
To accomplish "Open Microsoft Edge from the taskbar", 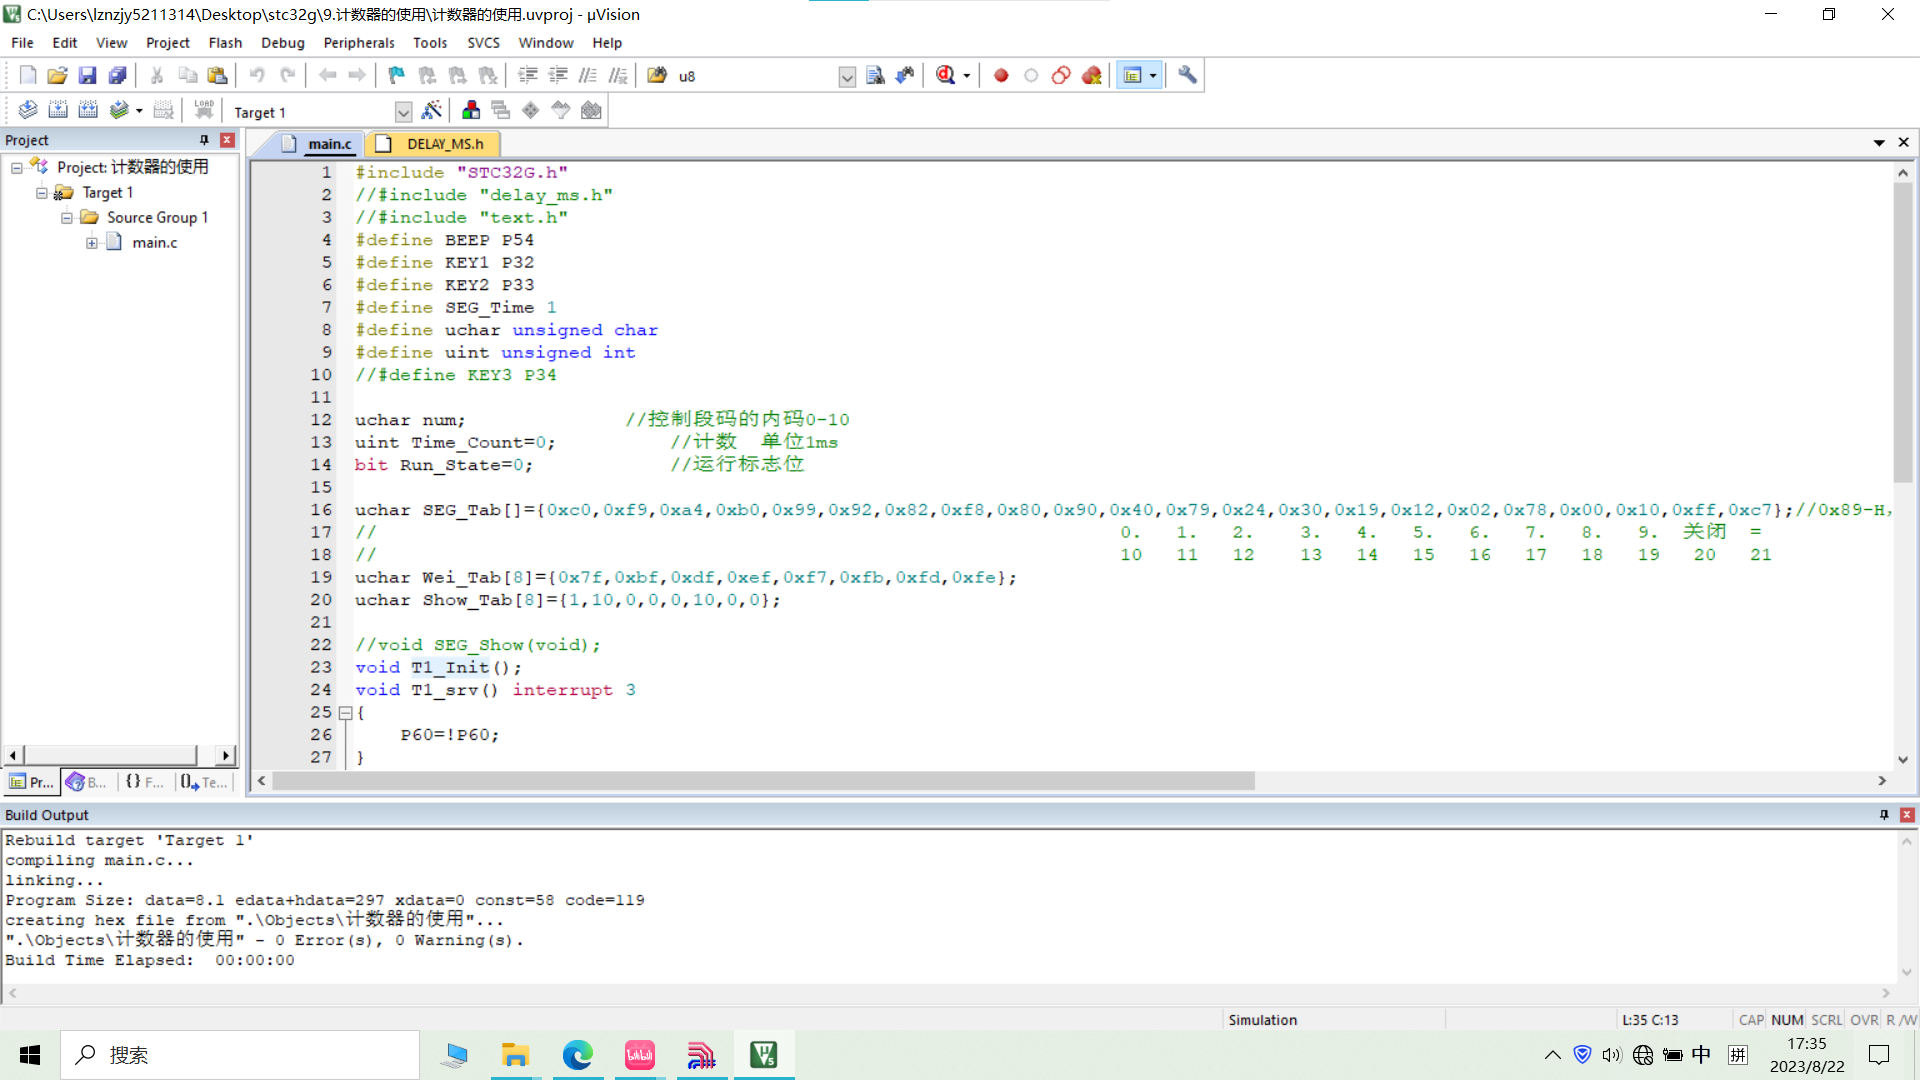I will point(577,1055).
